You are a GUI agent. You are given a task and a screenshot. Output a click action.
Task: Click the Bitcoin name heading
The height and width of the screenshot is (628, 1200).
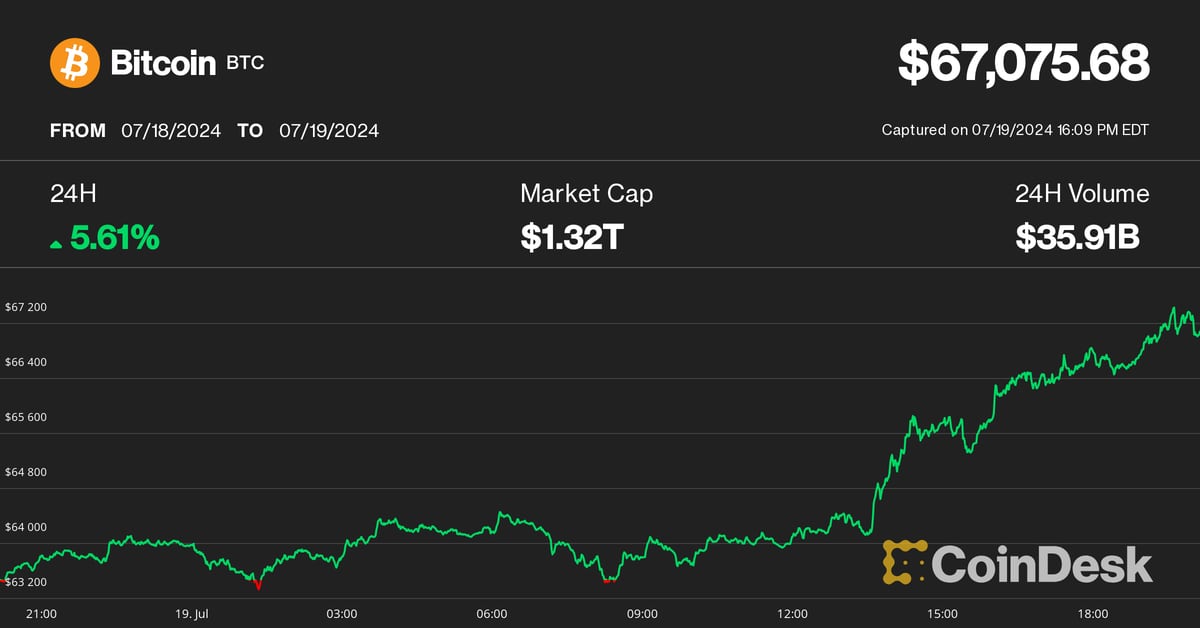coord(163,64)
